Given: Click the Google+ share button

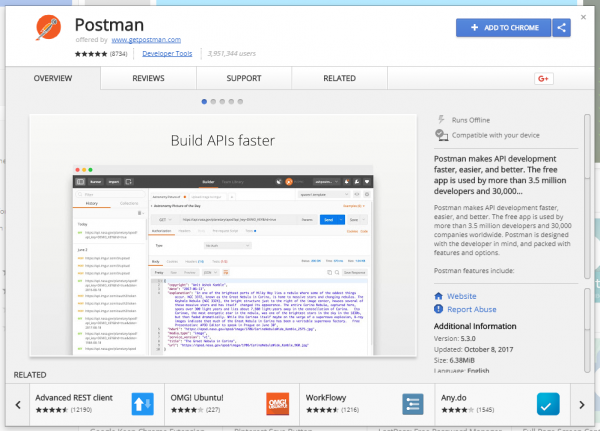Looking at the screenshot, I should 544,78.
